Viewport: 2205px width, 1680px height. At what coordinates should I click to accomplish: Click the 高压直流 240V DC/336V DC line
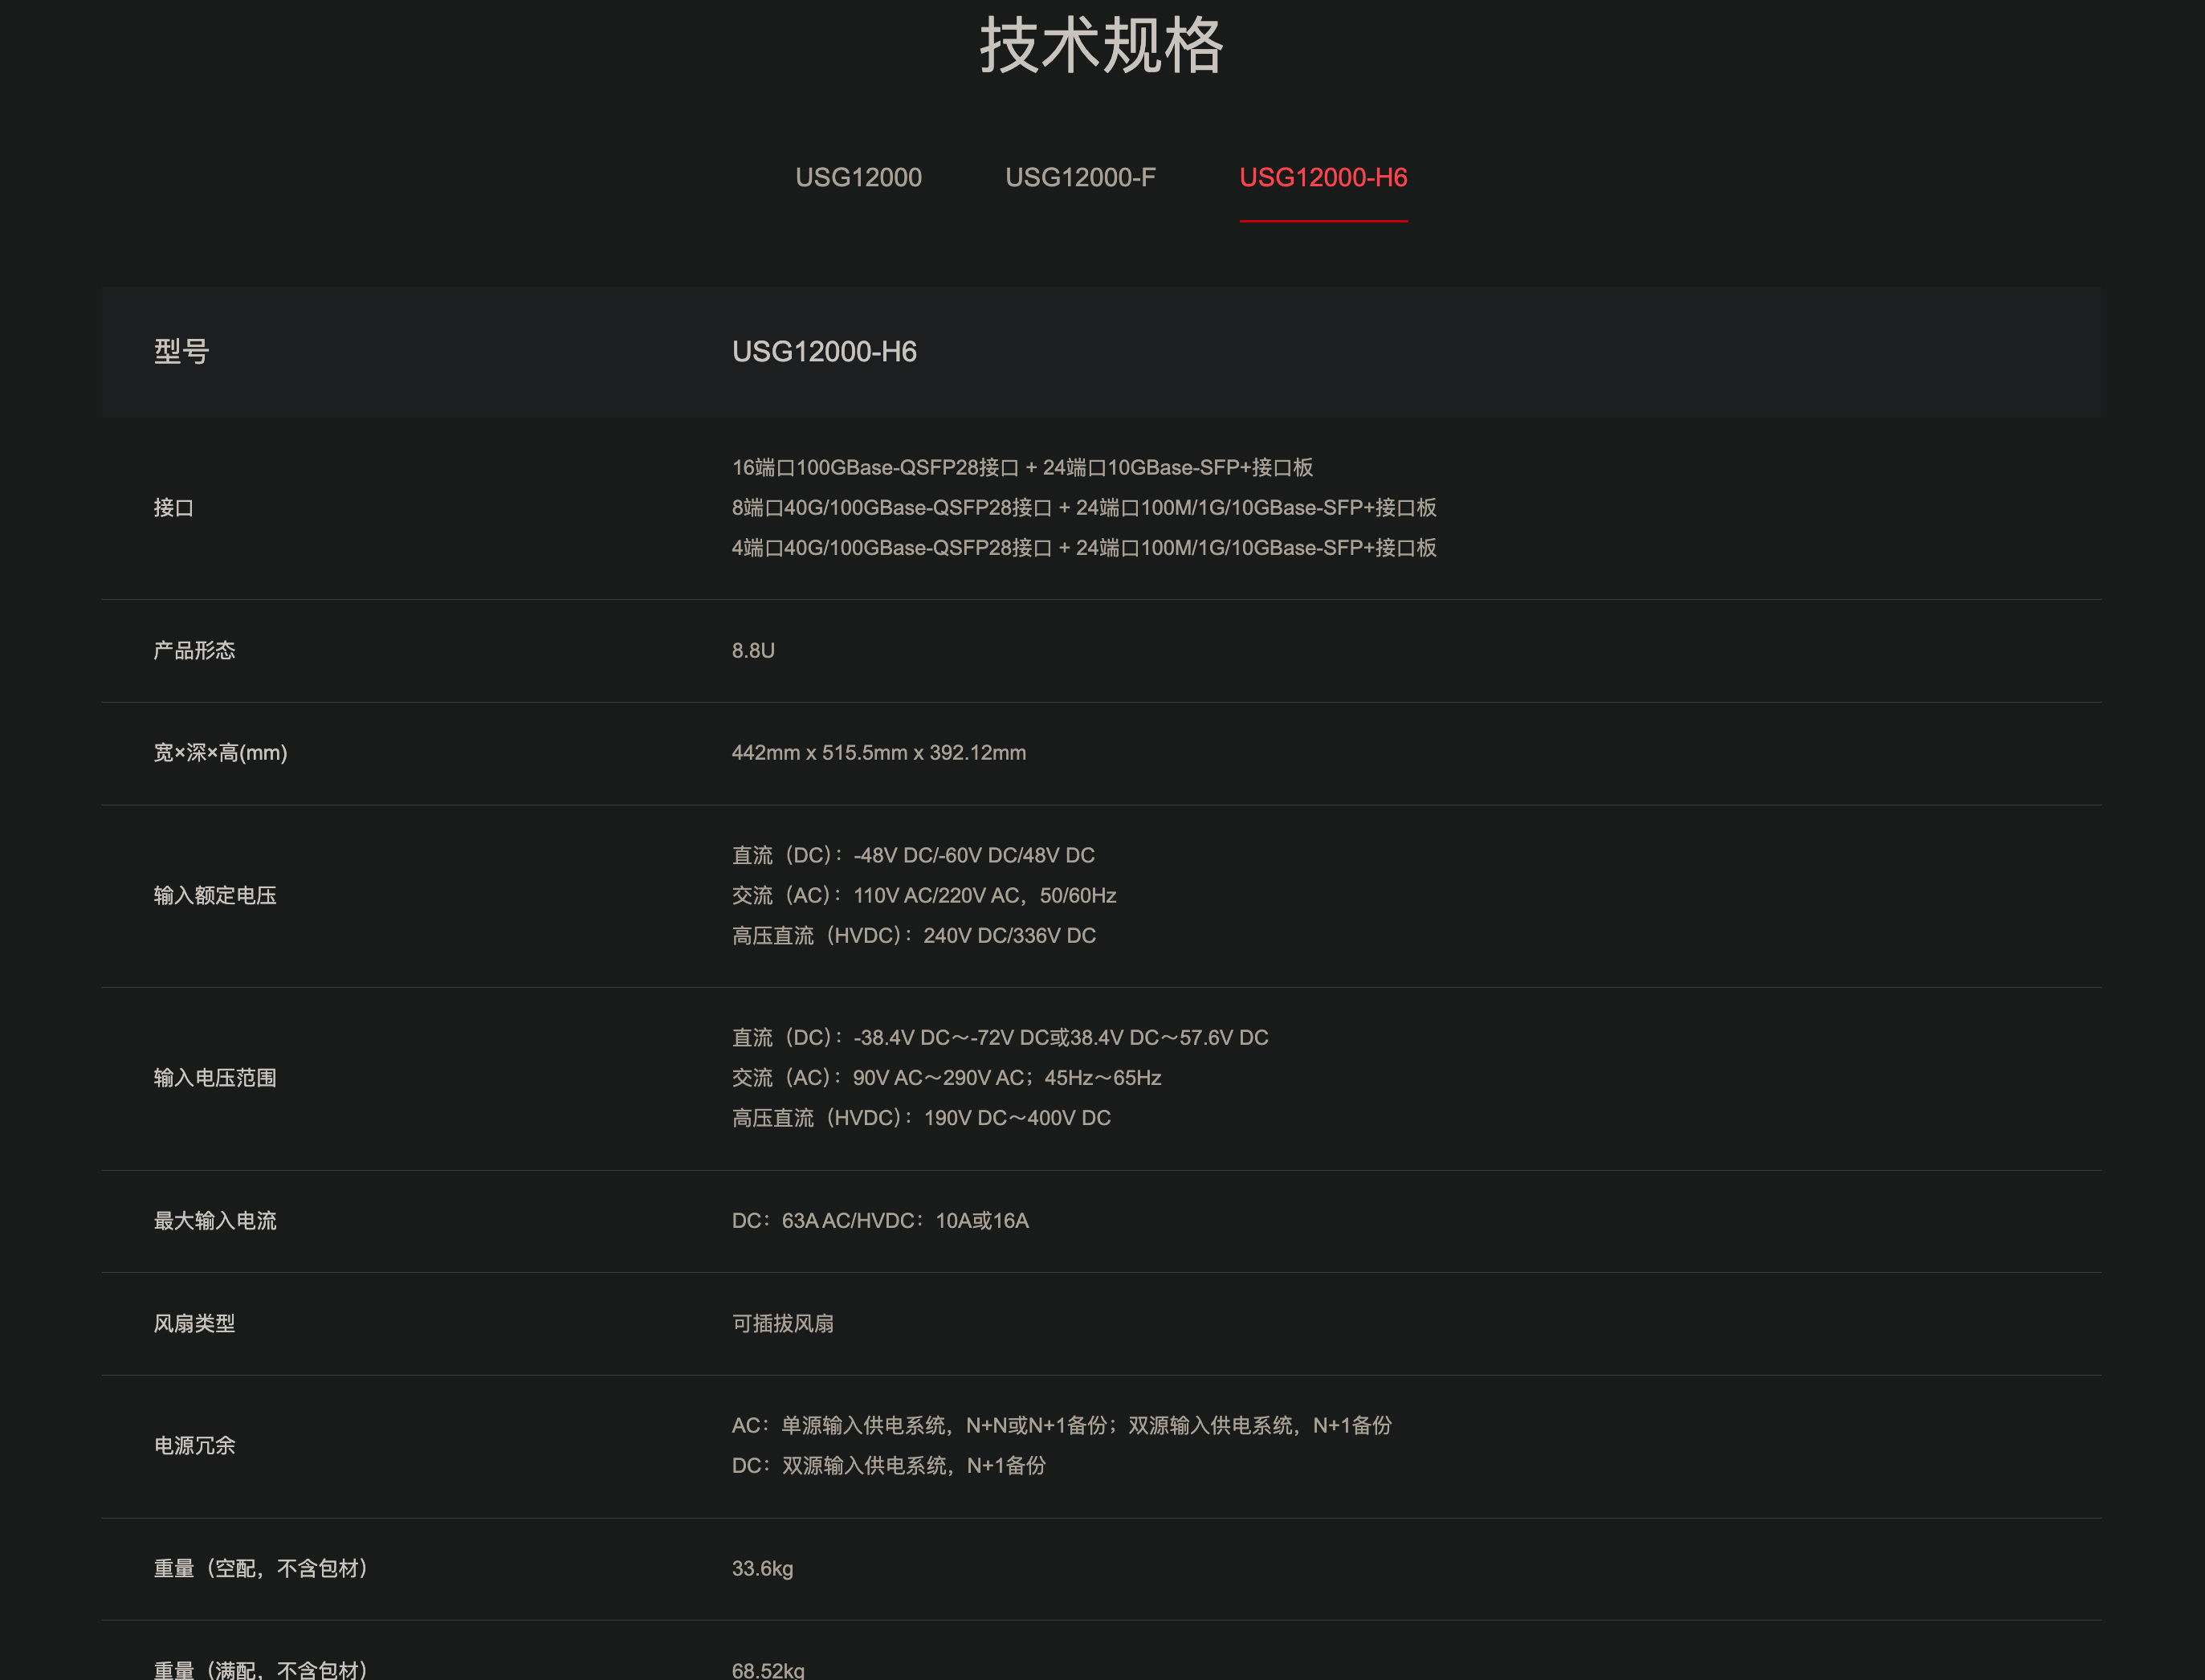pos(913,936)
